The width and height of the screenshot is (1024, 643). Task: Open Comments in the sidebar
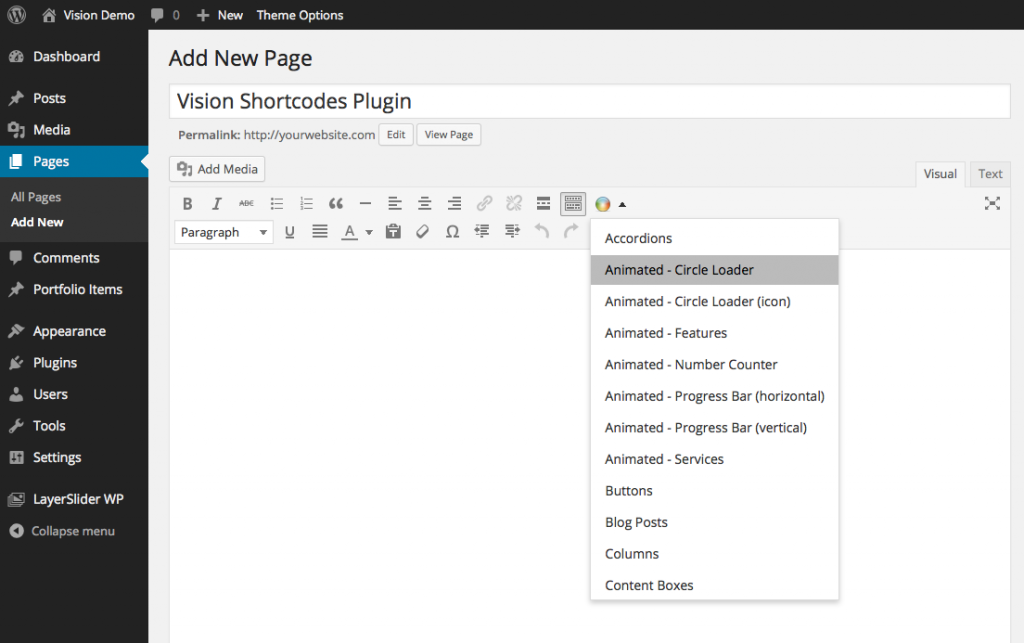[x=74, y=258]
